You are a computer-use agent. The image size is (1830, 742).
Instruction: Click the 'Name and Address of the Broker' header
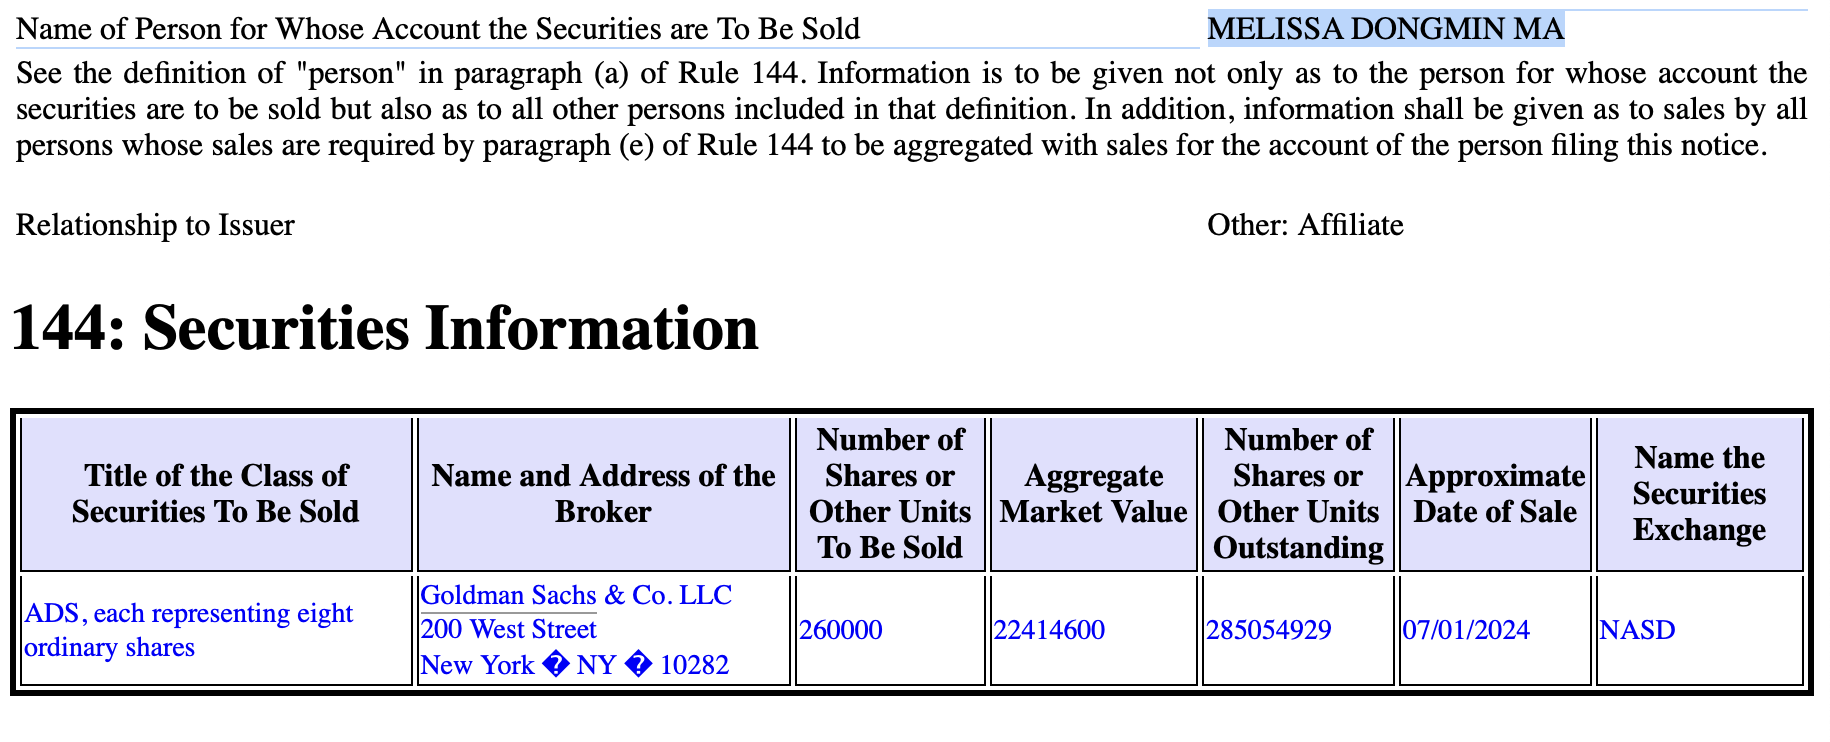pyautogui.click(x=603, y=494)
